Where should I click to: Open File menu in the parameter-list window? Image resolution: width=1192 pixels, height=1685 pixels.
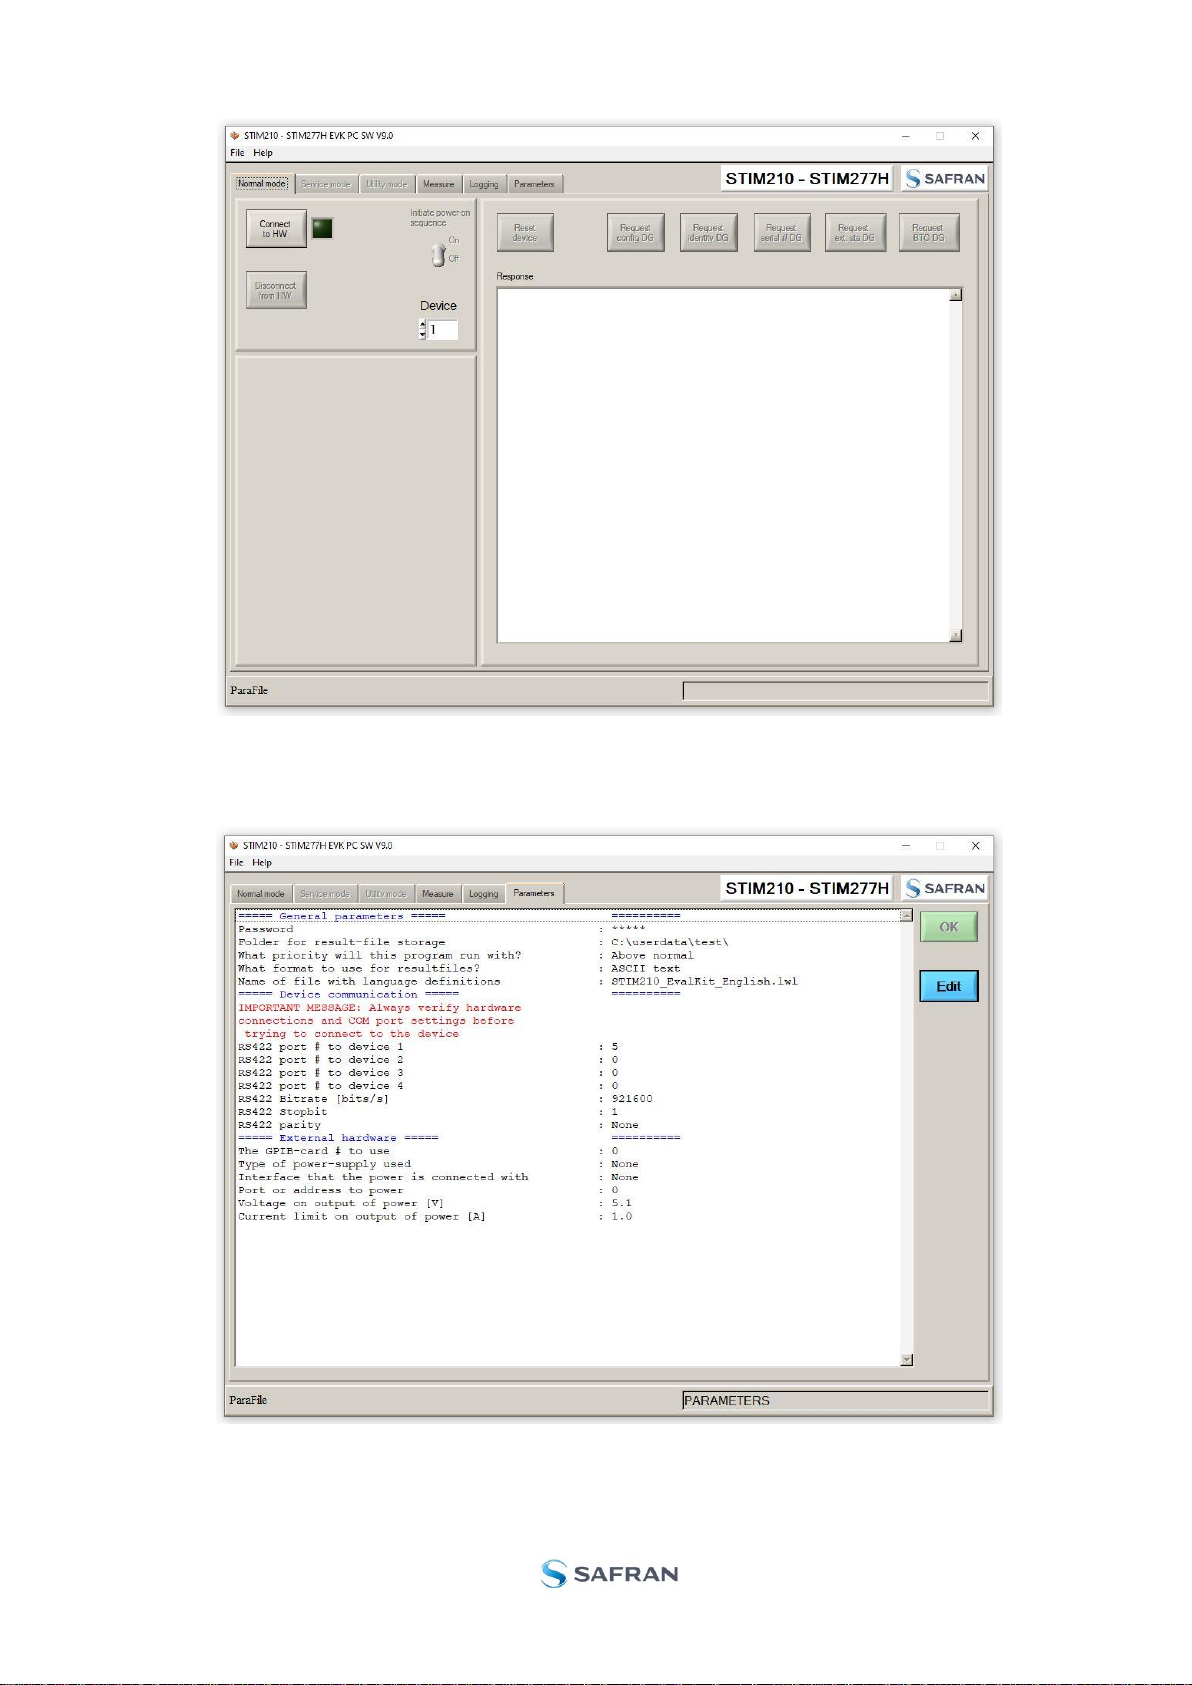(237, 862)
